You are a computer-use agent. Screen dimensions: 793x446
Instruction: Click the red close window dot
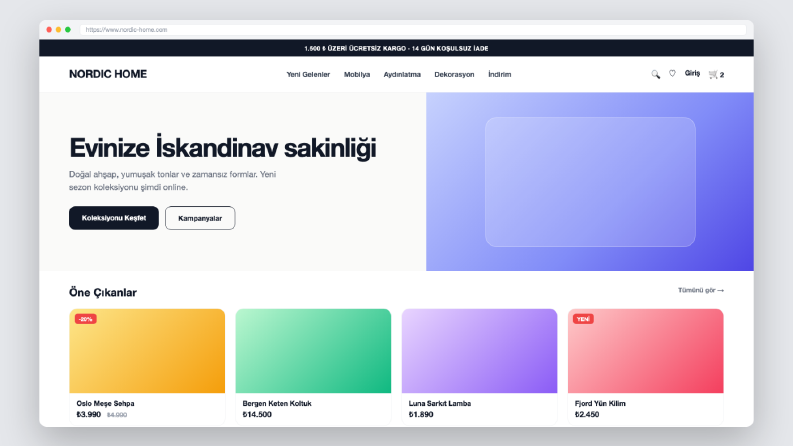[x=49, y=30]
